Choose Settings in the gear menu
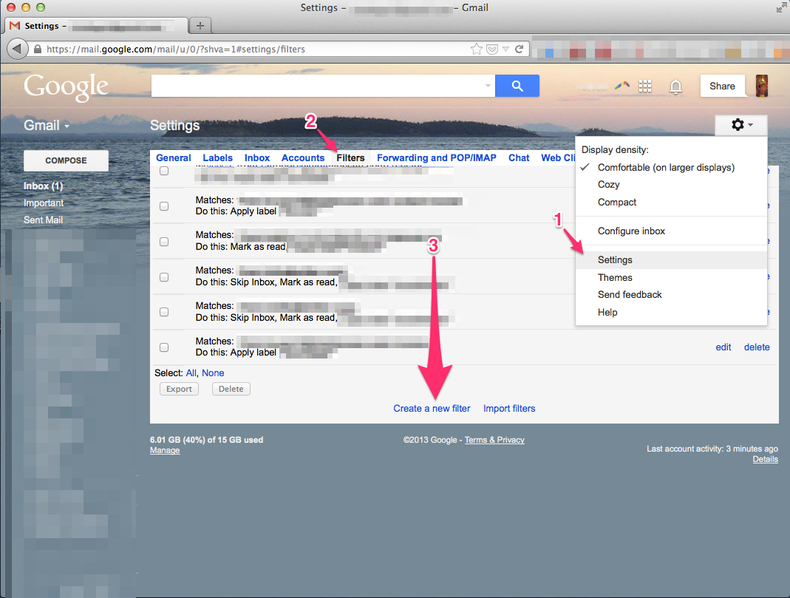Viewport: 790px width, 598px height. pos(671,259)
